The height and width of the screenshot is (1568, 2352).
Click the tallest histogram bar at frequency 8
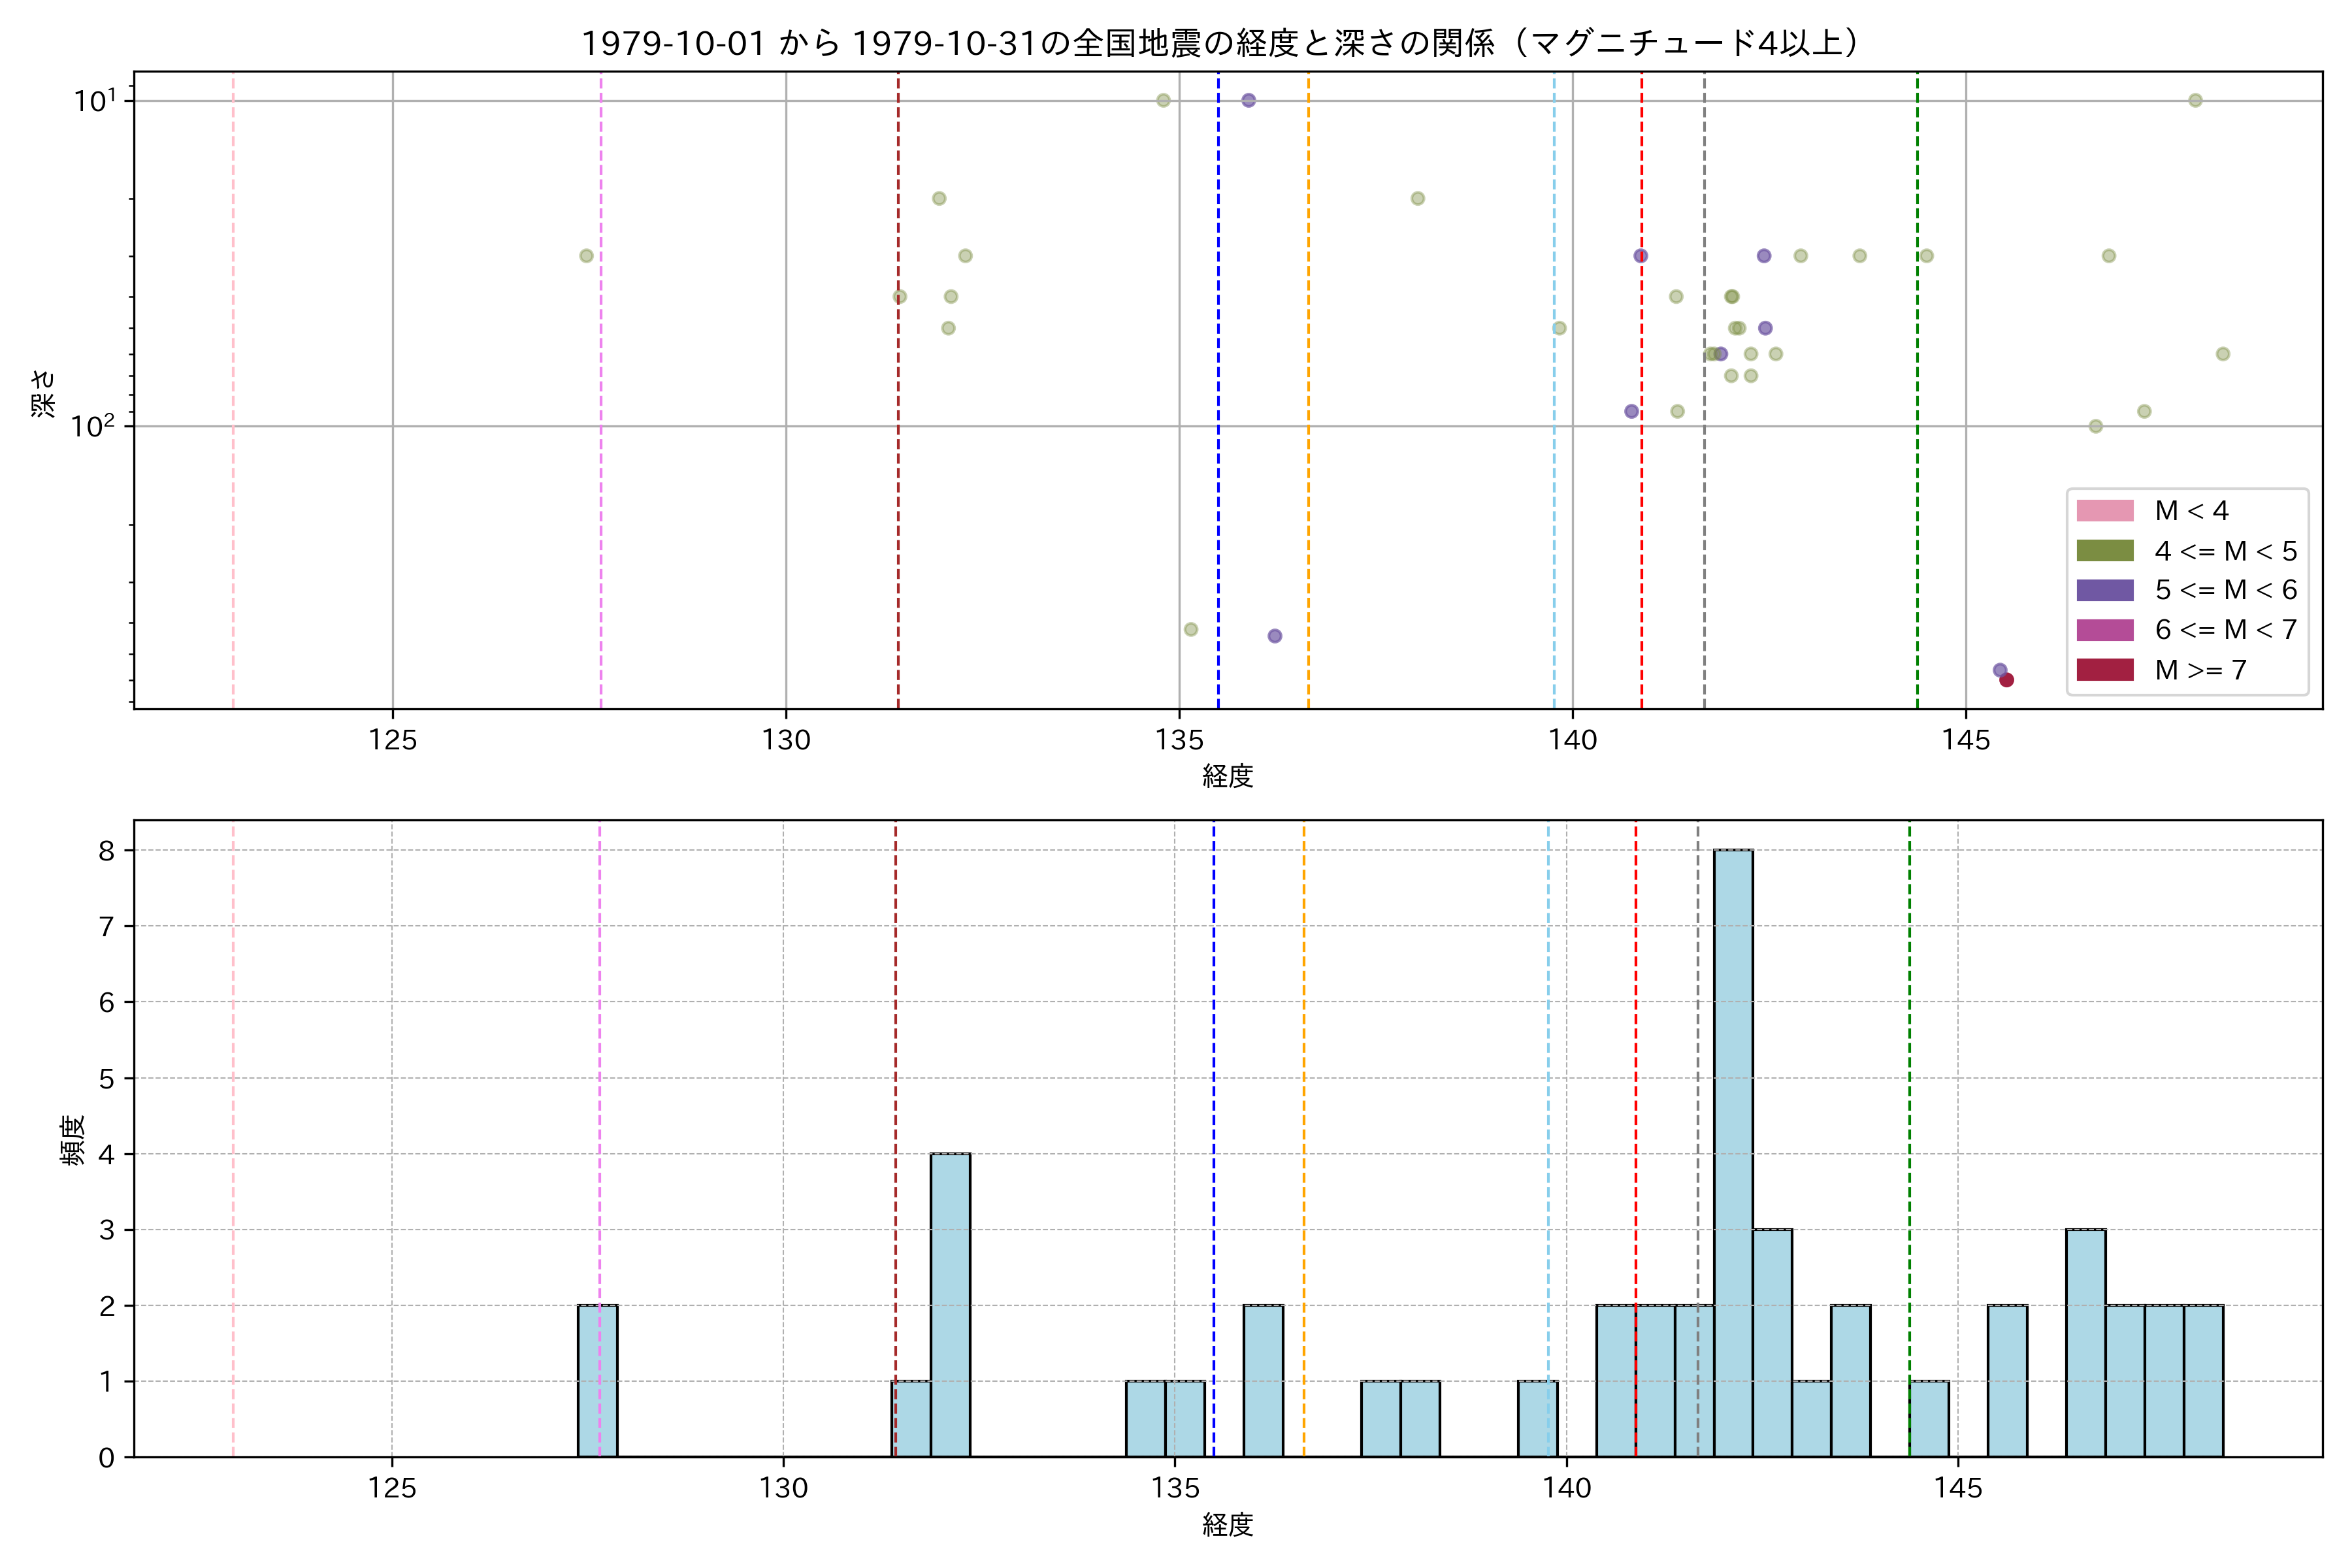tap(1733, 1150)
